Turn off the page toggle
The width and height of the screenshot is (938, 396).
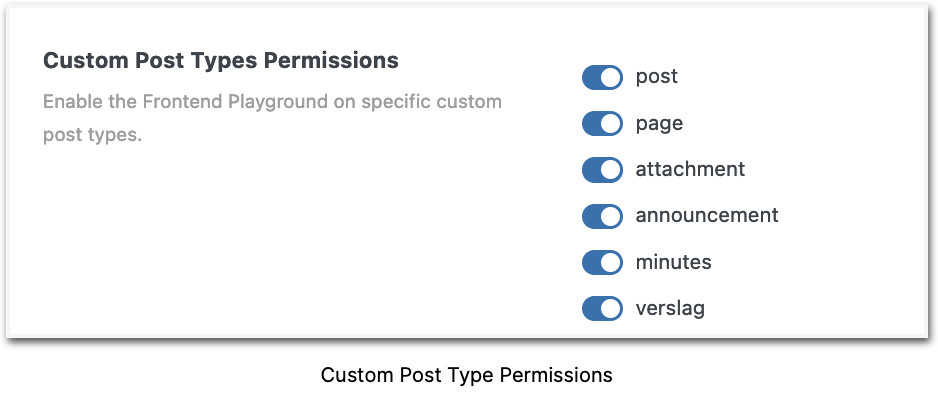coord(602,124)
